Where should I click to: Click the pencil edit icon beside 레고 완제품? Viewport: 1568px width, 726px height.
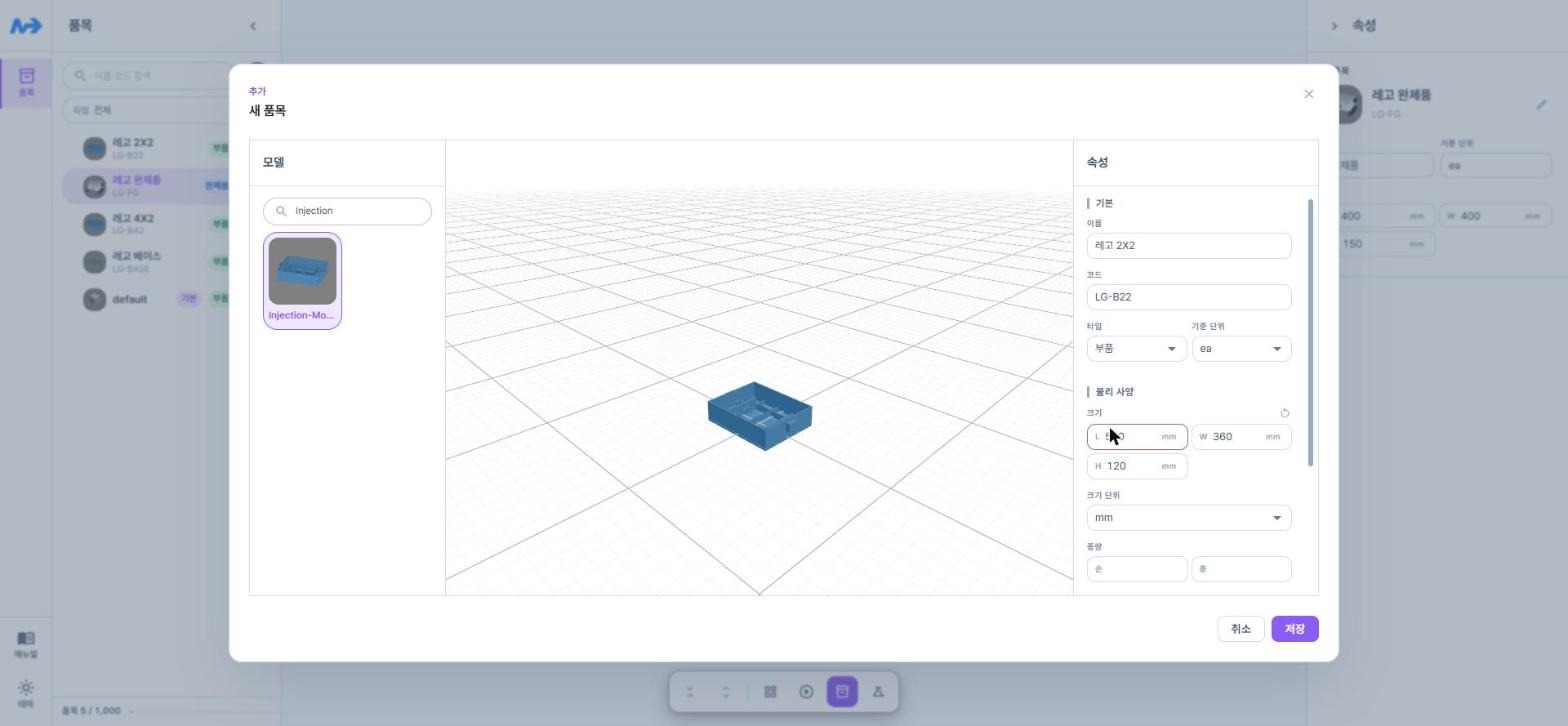pyautogui.click(x=1541, y=104)
